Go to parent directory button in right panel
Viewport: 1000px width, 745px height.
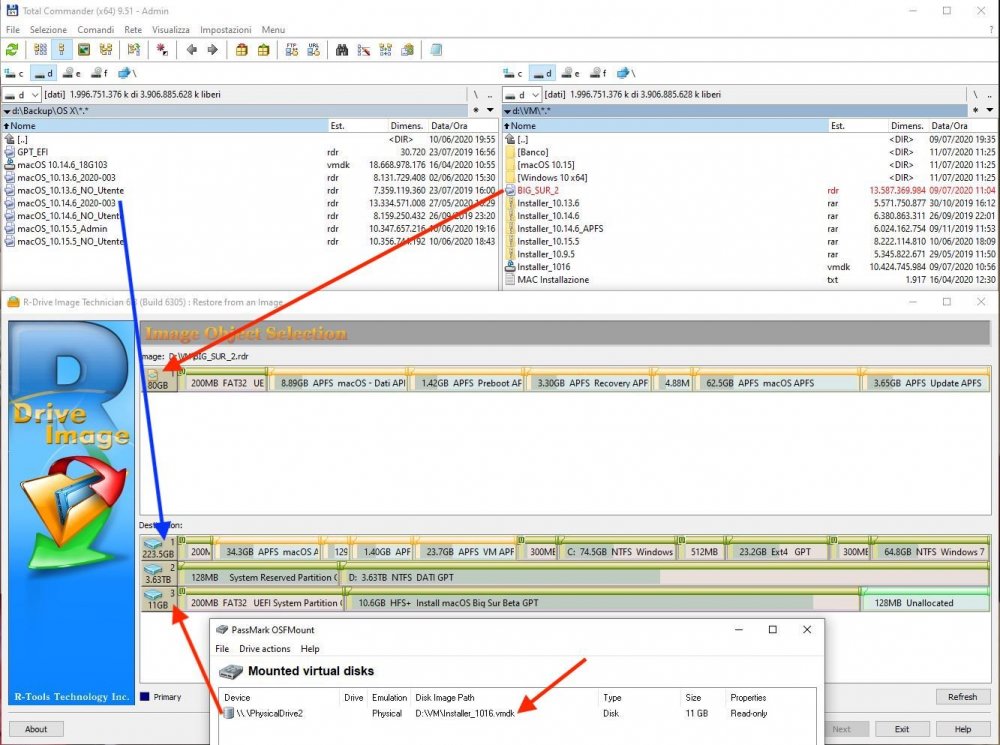[x=990, y=94]
